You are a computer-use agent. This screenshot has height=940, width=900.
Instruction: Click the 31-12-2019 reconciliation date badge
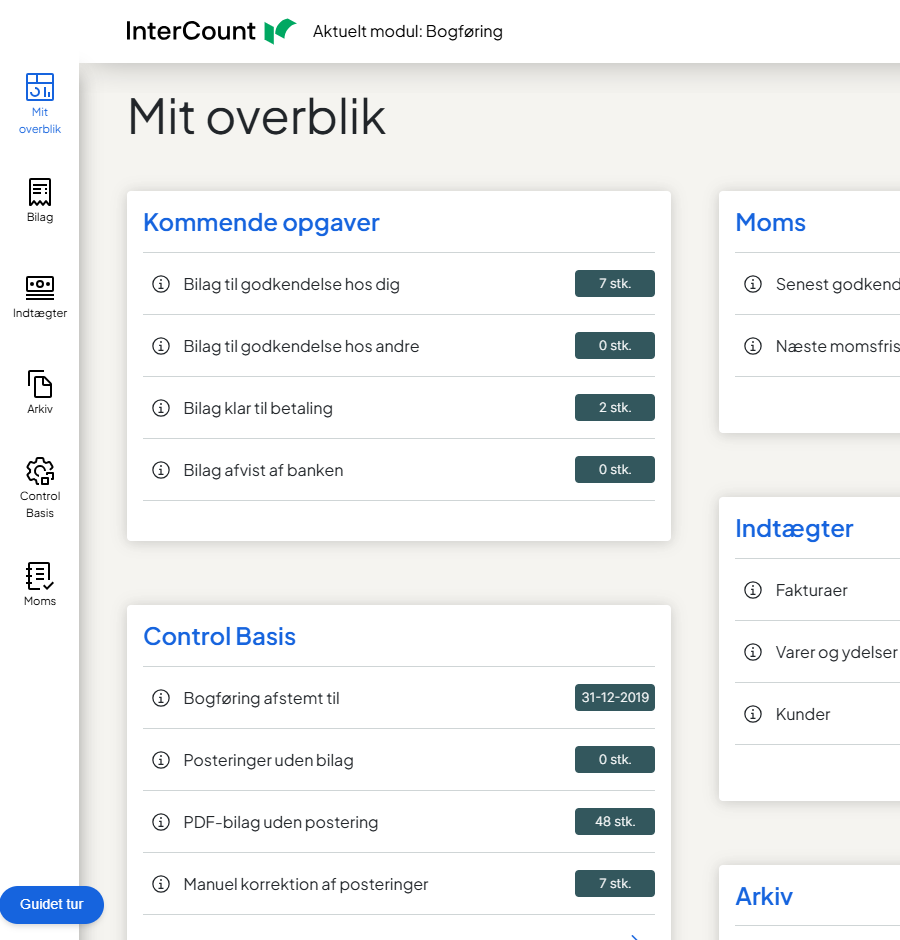(x=614, y=698)
